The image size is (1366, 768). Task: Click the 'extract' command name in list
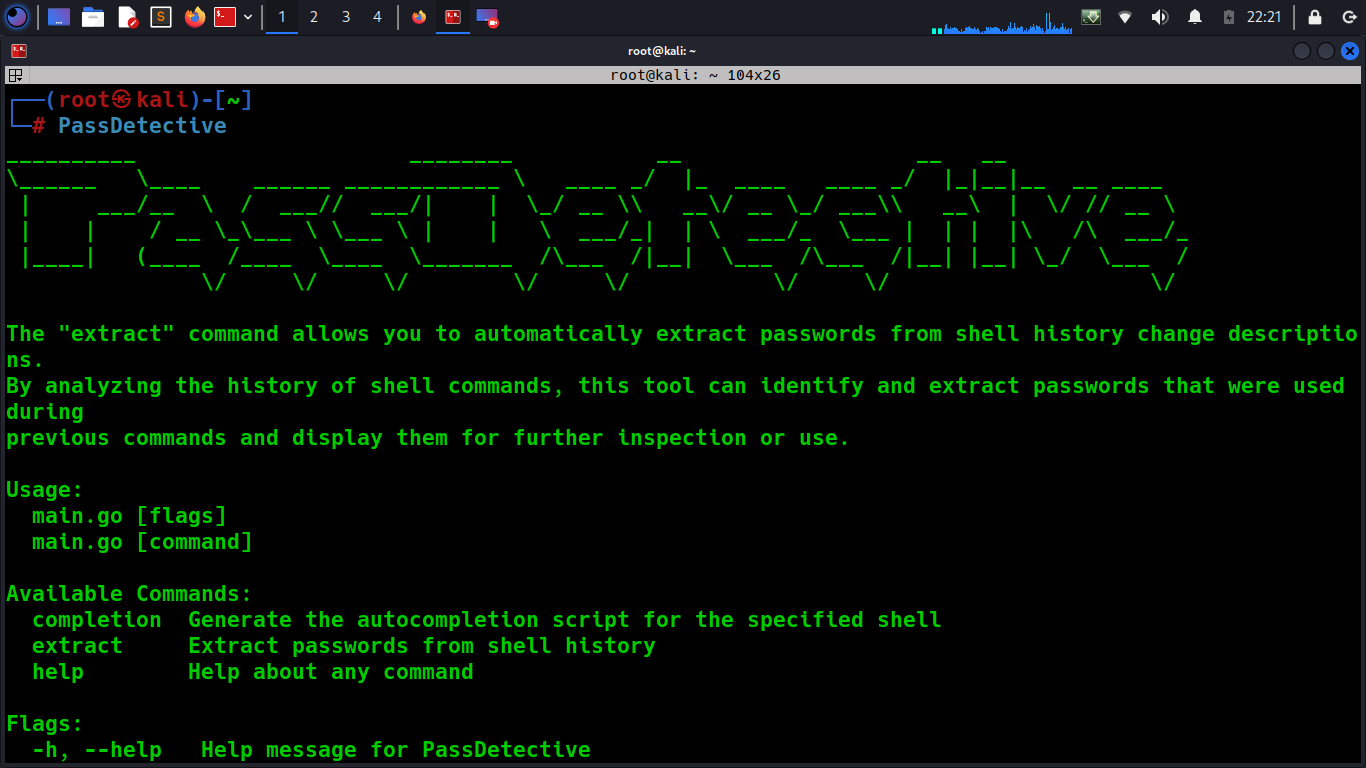coord(77,646)
